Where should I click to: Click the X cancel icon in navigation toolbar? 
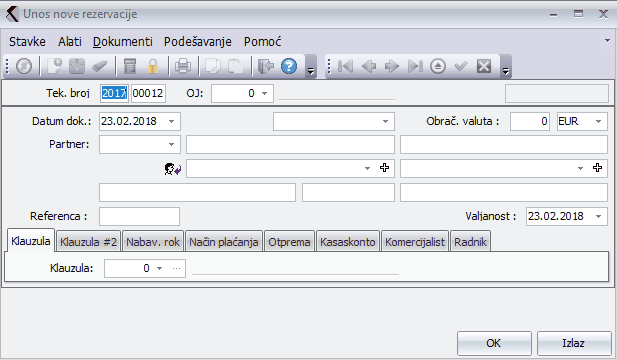(x=484, y=66)
